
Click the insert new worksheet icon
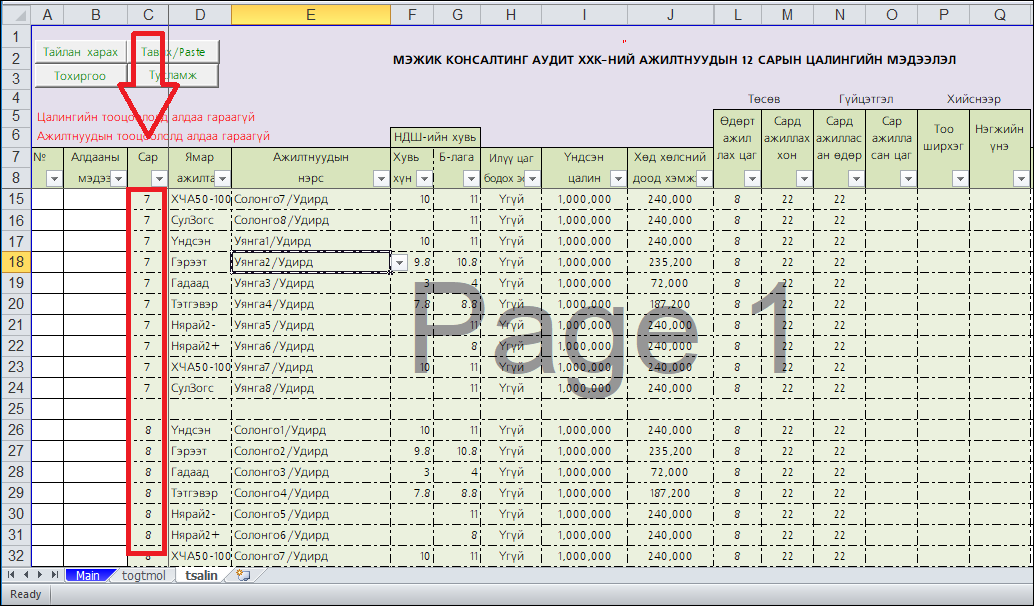pos(242,575)
